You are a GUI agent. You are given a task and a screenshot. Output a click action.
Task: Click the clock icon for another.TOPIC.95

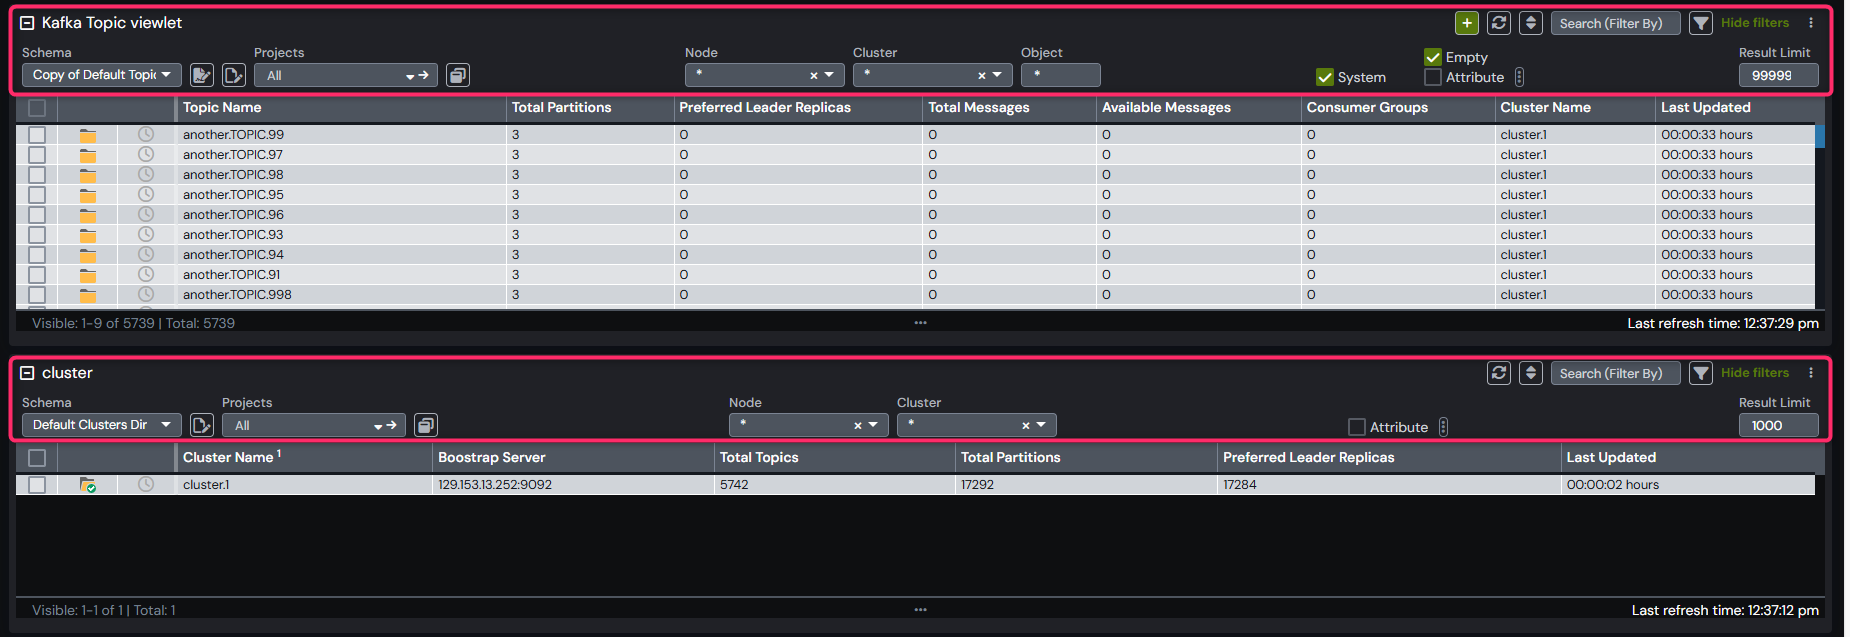(146, 194)
